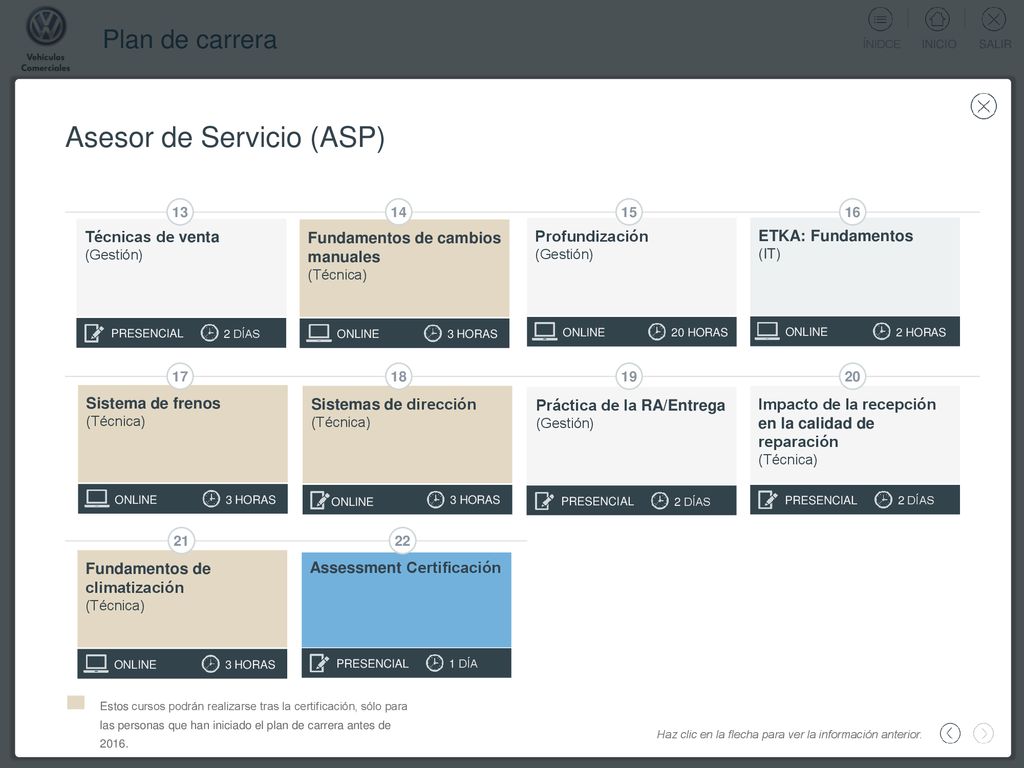
Task: Click step number 14 circle
Action: [x=398, y=212]
